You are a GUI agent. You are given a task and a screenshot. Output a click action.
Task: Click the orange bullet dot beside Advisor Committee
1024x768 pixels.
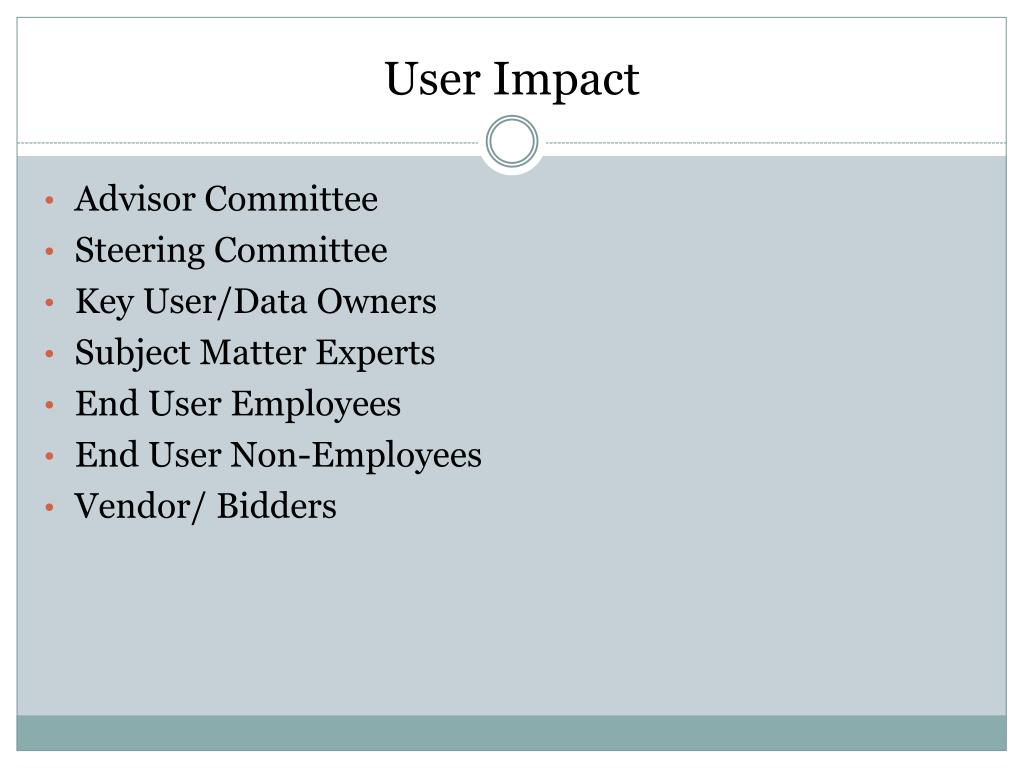point(50,200)
